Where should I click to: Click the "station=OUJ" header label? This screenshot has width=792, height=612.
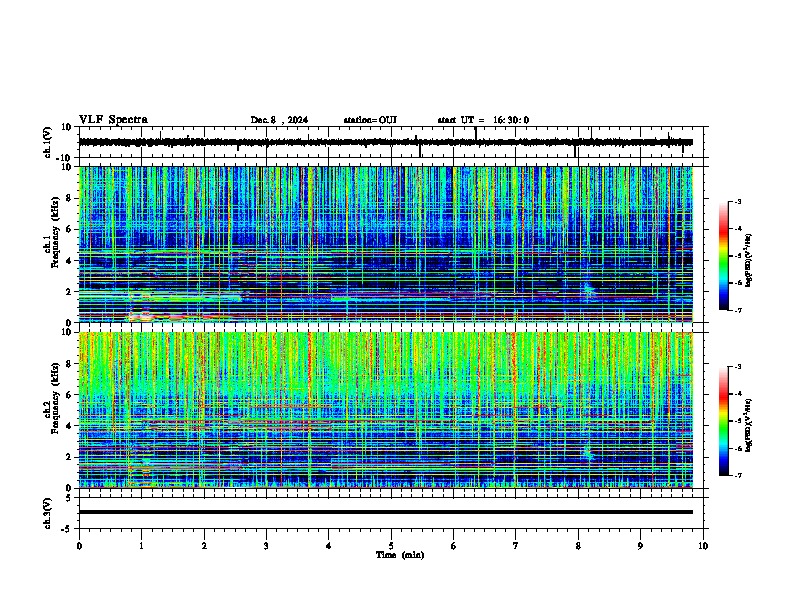370,120
